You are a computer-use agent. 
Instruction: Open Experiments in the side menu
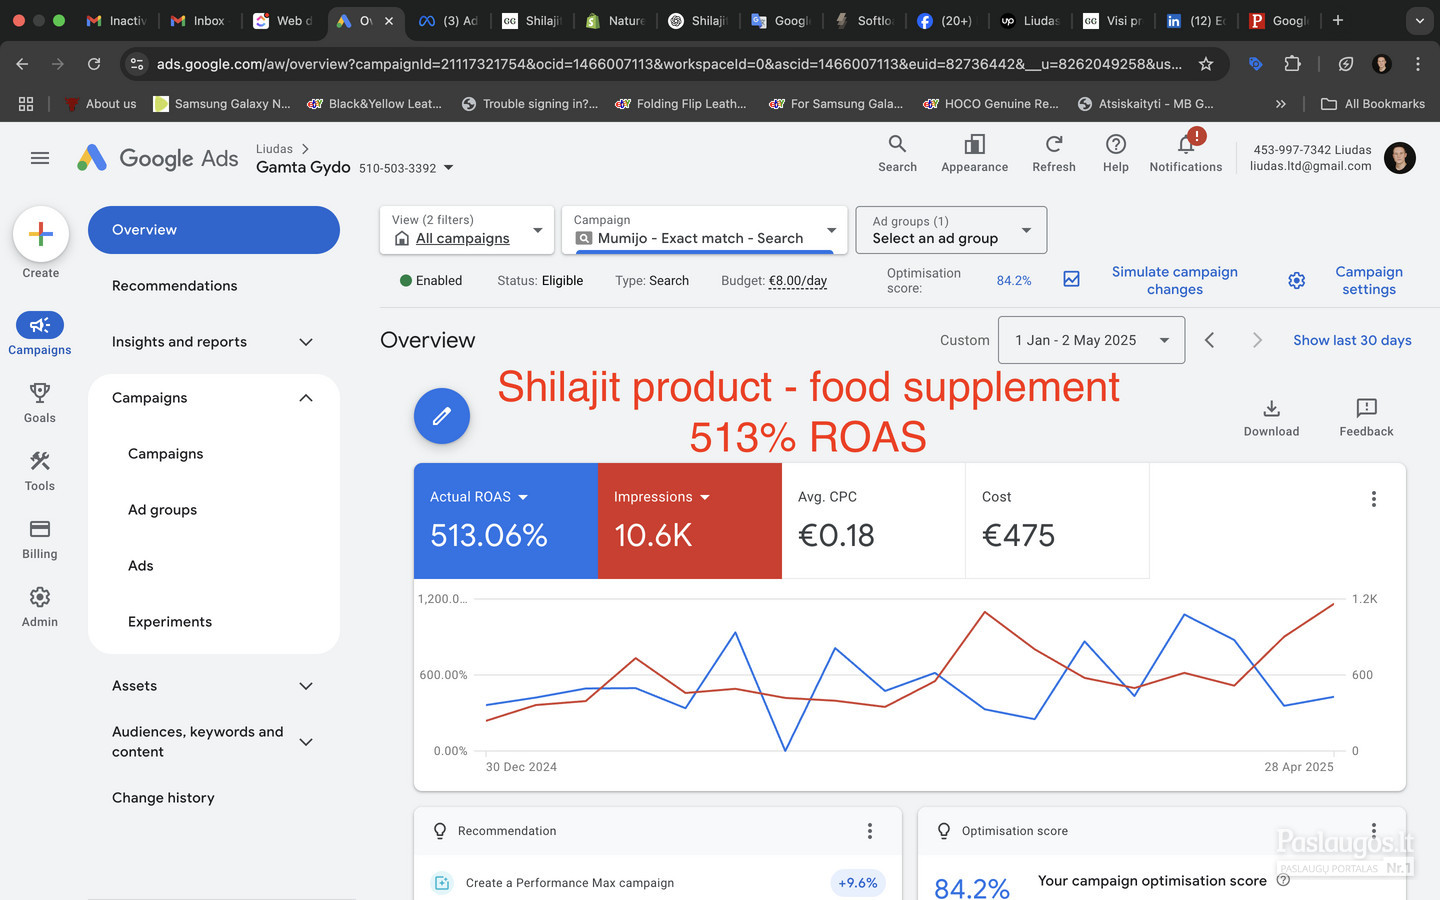click(170, 622)
